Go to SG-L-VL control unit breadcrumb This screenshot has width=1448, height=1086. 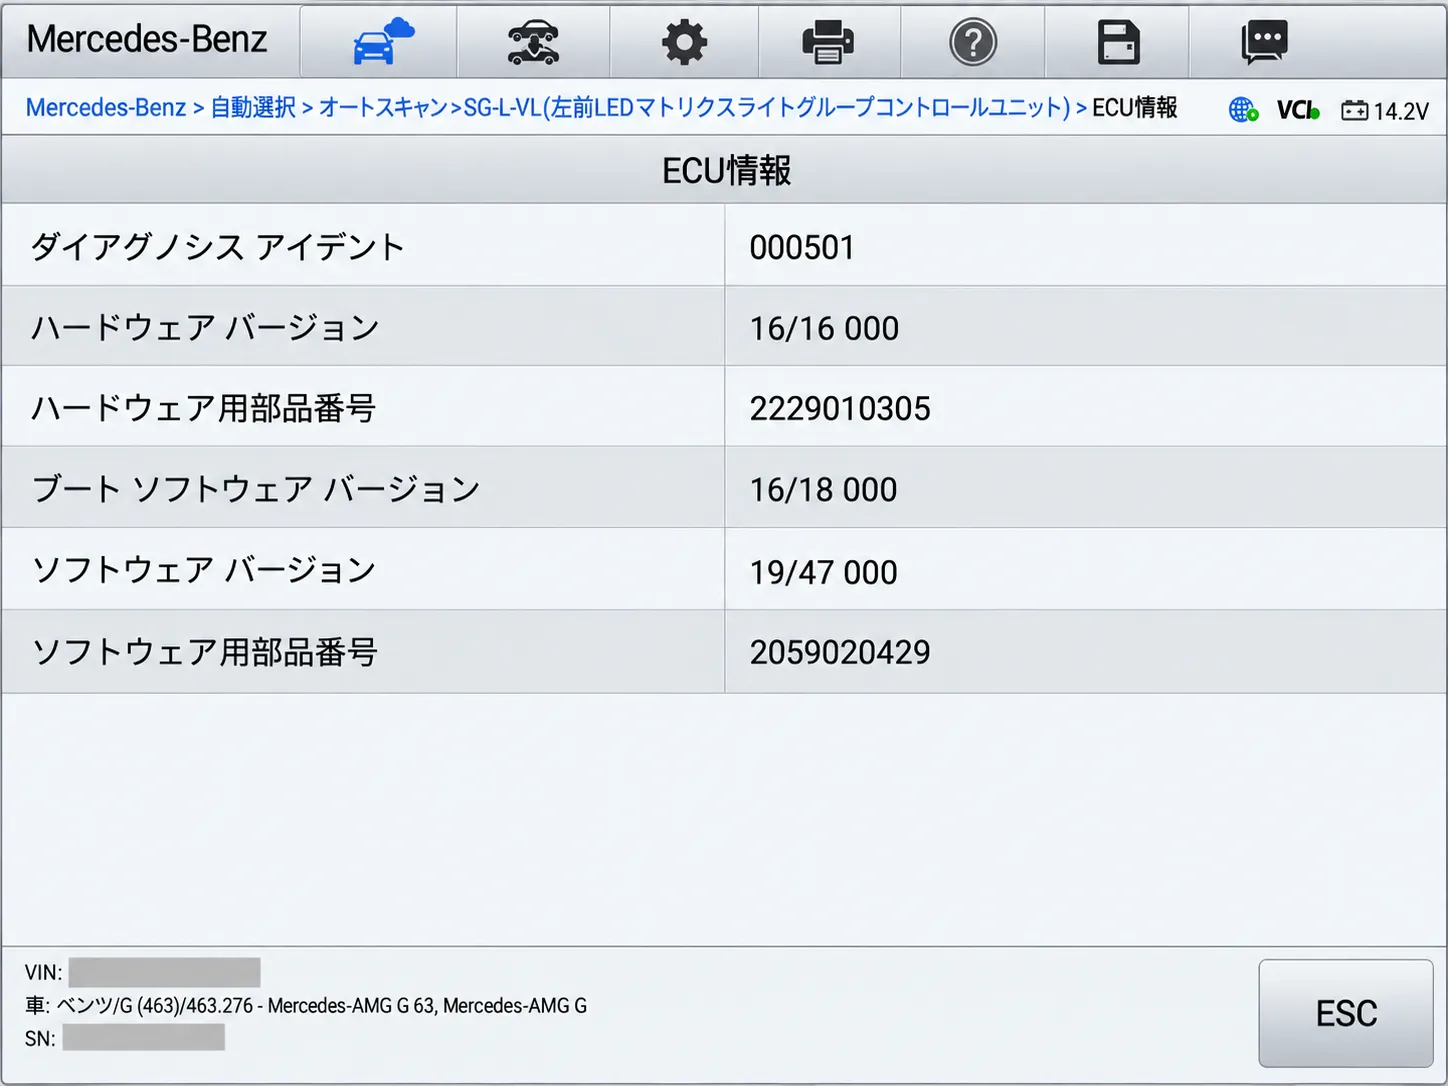(767, 108)
